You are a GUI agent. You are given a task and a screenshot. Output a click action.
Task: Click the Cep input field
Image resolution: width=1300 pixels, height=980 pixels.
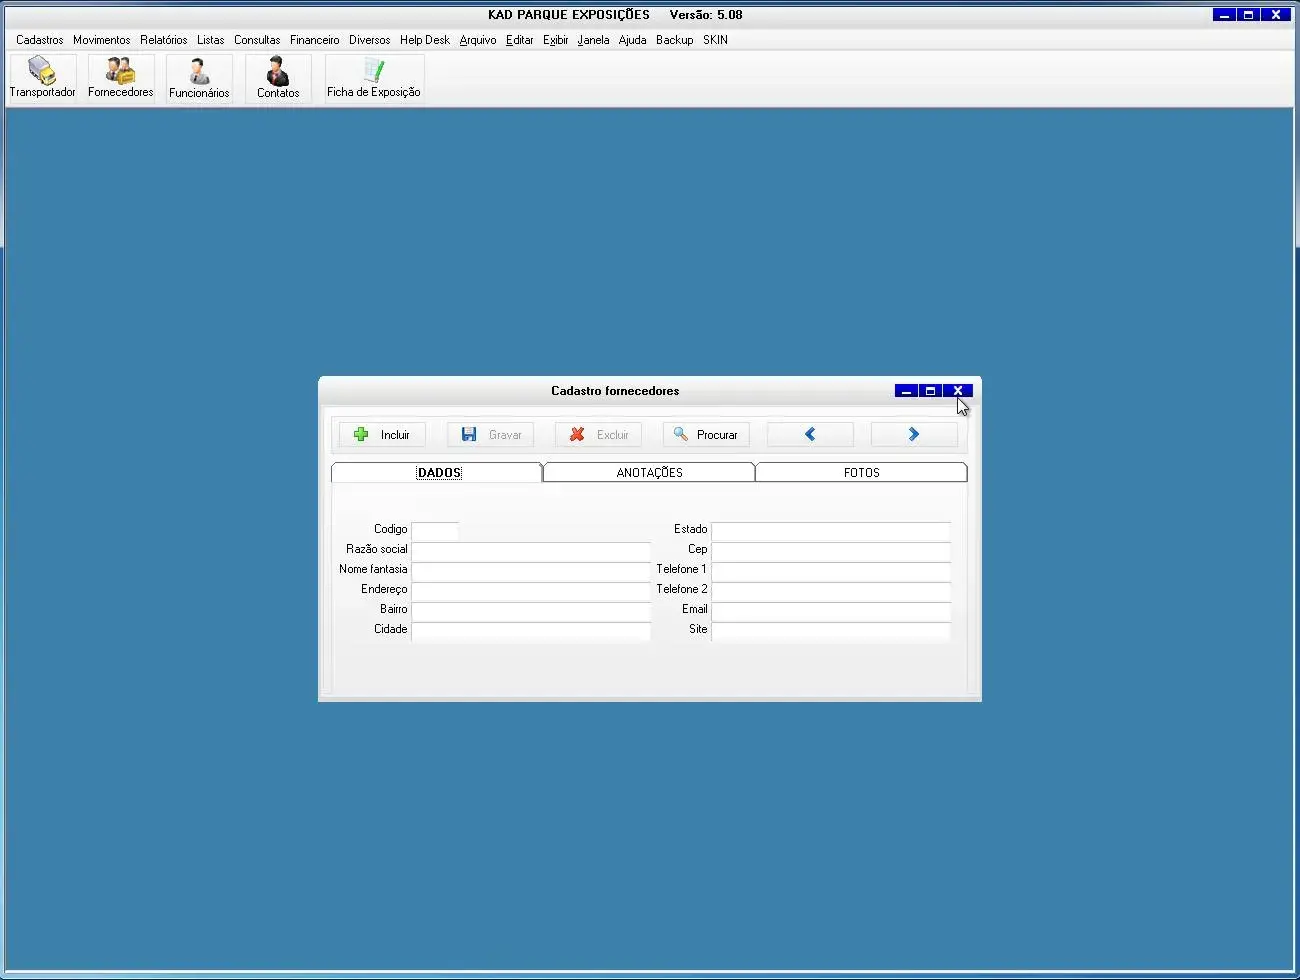point(831,550)
